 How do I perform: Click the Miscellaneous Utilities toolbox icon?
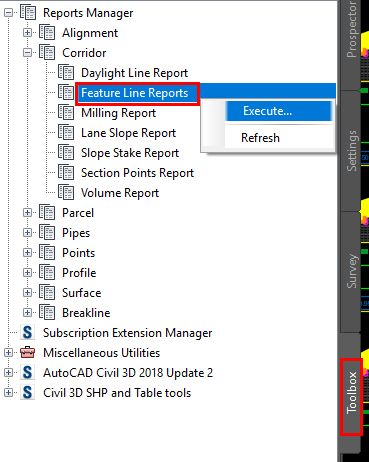[27, 352]
